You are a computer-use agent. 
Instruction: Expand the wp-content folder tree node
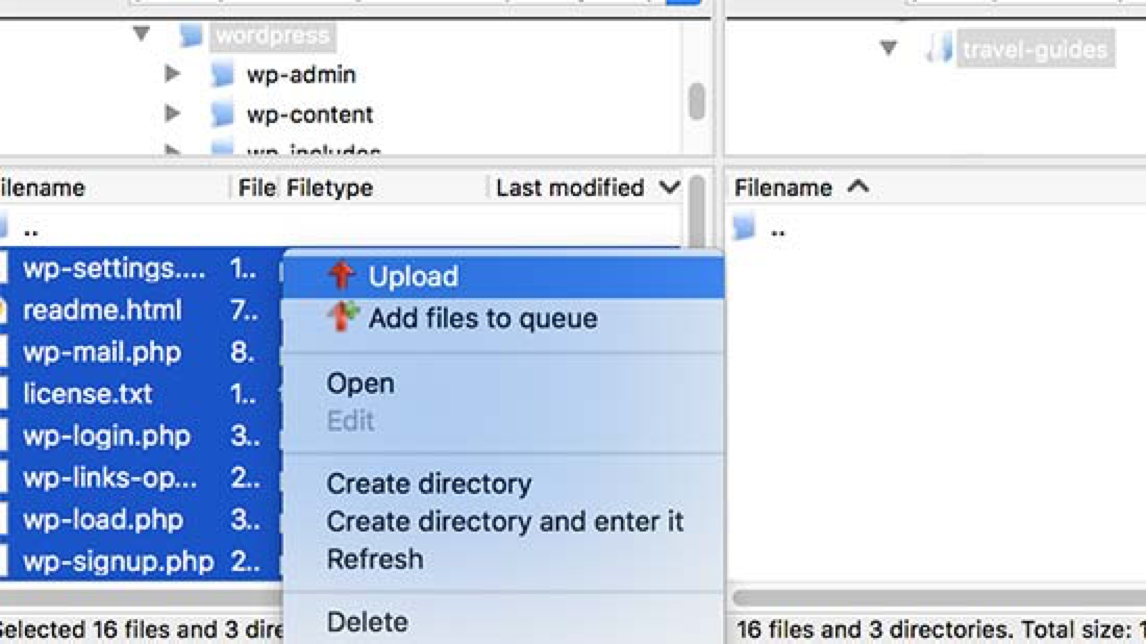(x=172, y=114)
